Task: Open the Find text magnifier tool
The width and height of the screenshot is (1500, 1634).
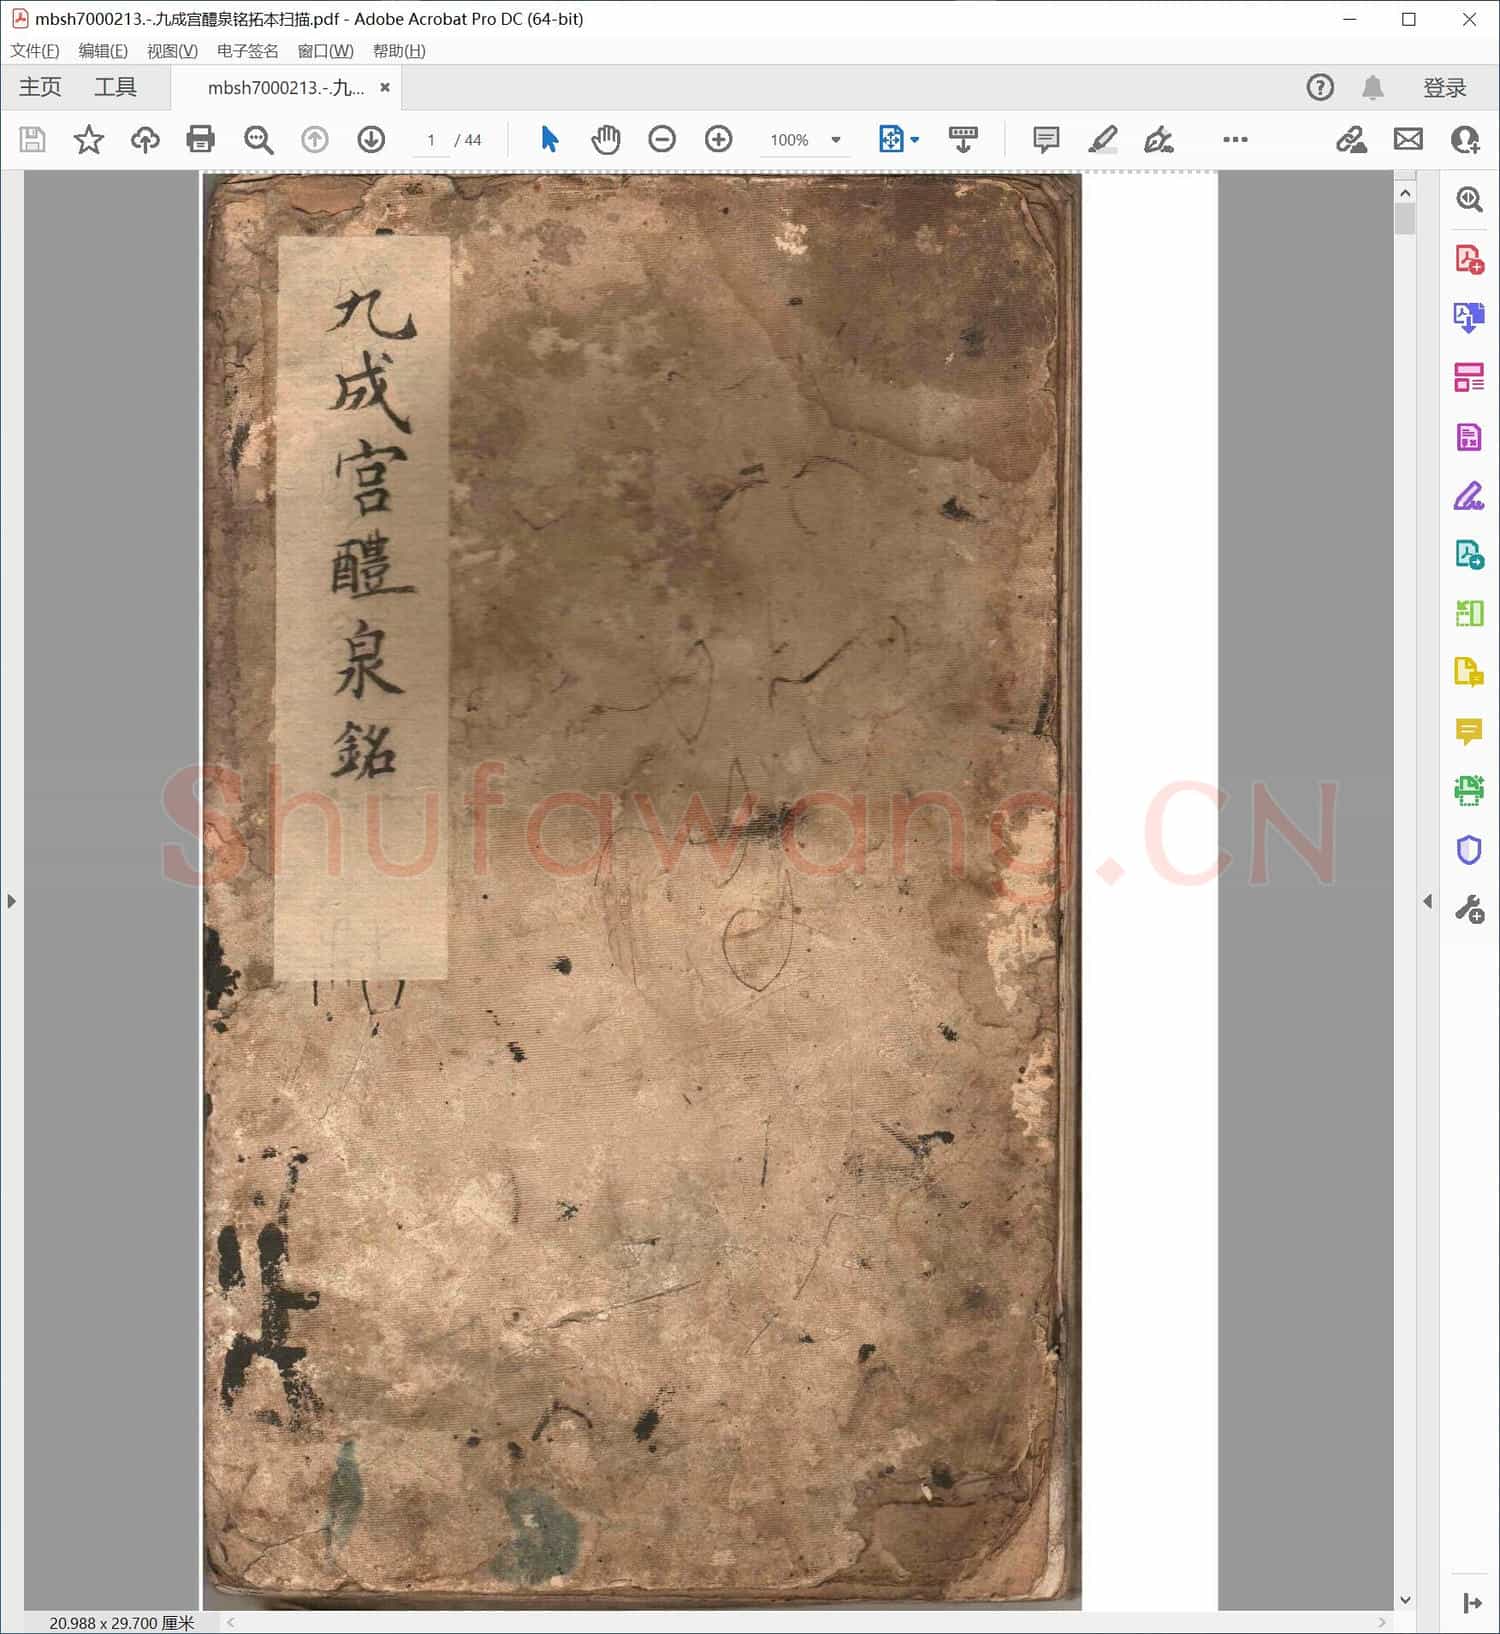Action: (258, 139)
